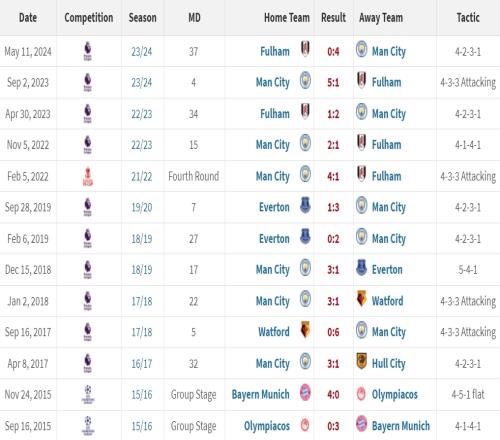Open the 4:1 result in Fourth Round row
Screen dimensions: 500x440
(x=333, y=176)
